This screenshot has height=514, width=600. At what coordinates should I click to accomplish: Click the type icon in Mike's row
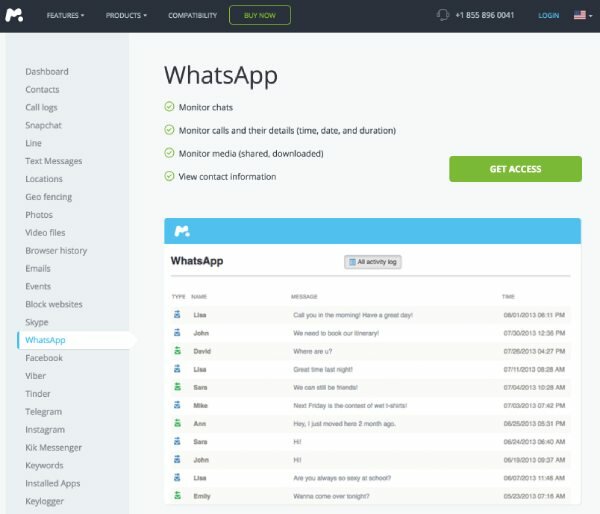pyautogui.click(x=177, y=405)
